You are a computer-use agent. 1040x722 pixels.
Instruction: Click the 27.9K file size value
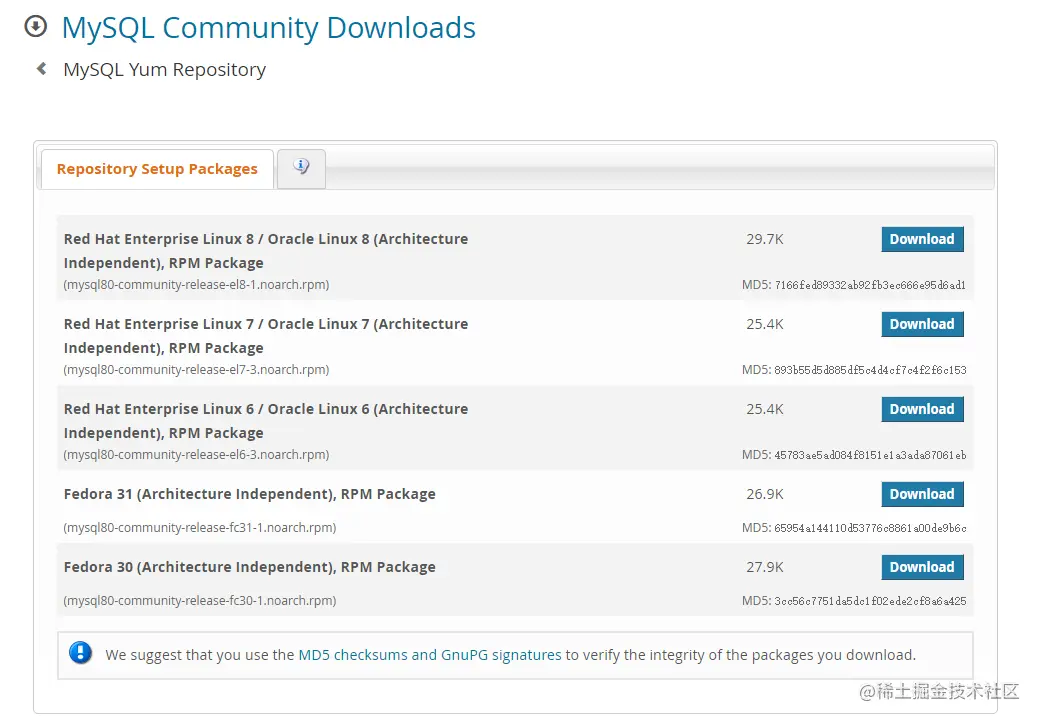click(765, 567)
